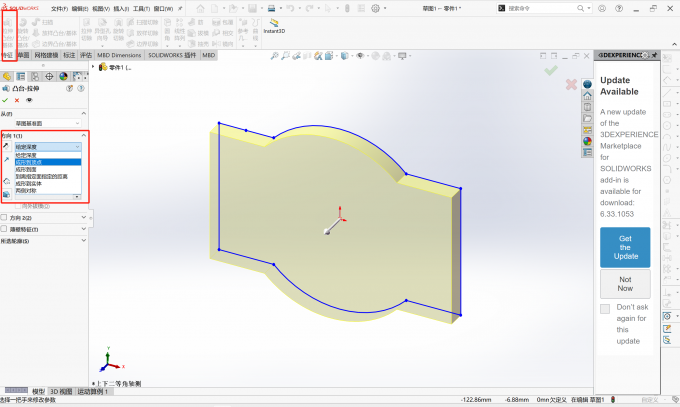Select 成形到实体 in the end condition list

pyautogui.click(x=48, y=184)
